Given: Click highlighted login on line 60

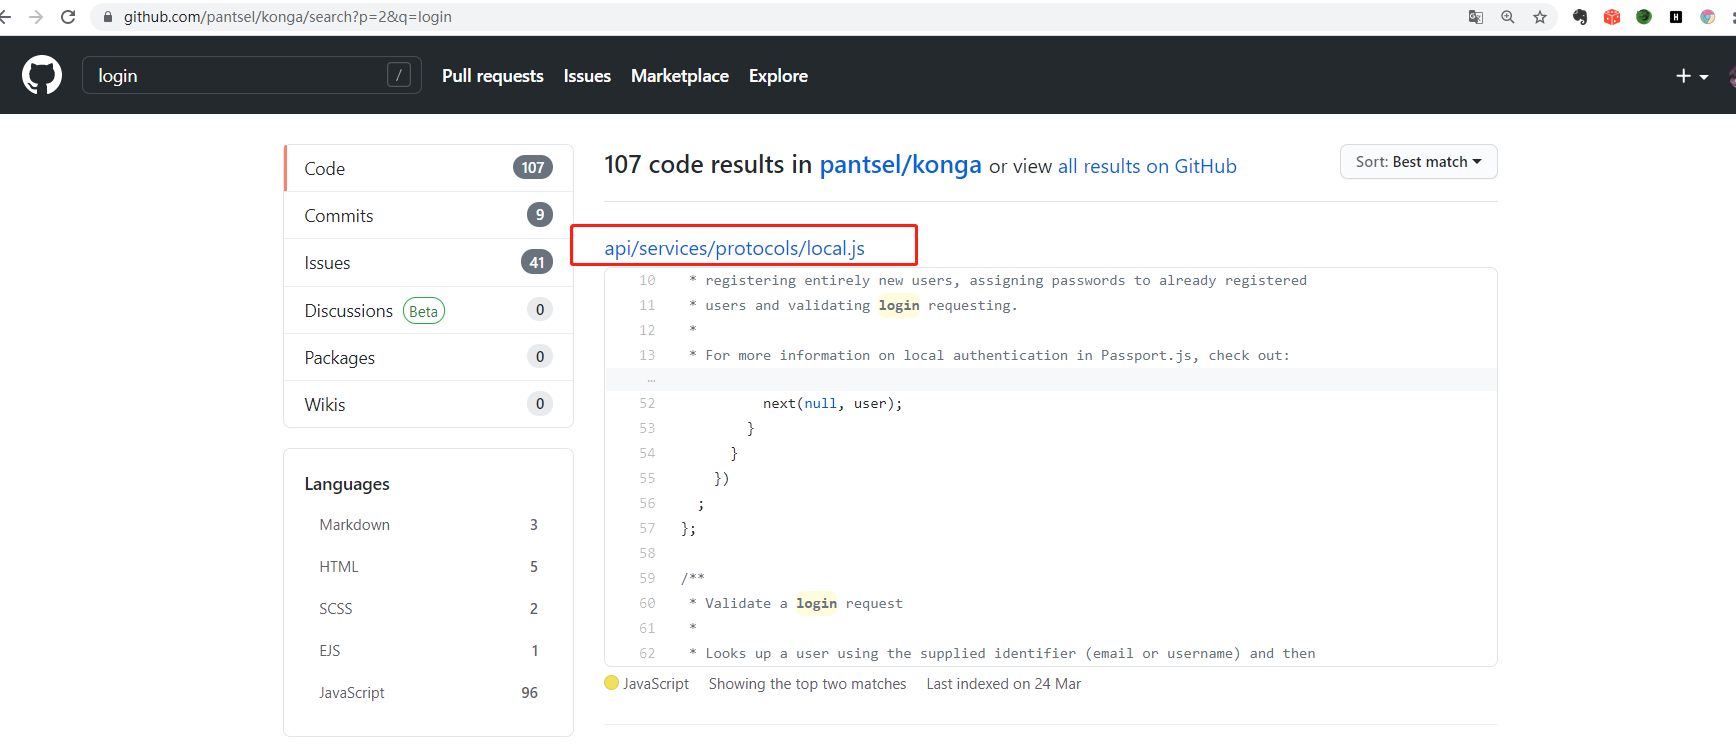Looking at the screenshot, I should click(x=816, y=603).
